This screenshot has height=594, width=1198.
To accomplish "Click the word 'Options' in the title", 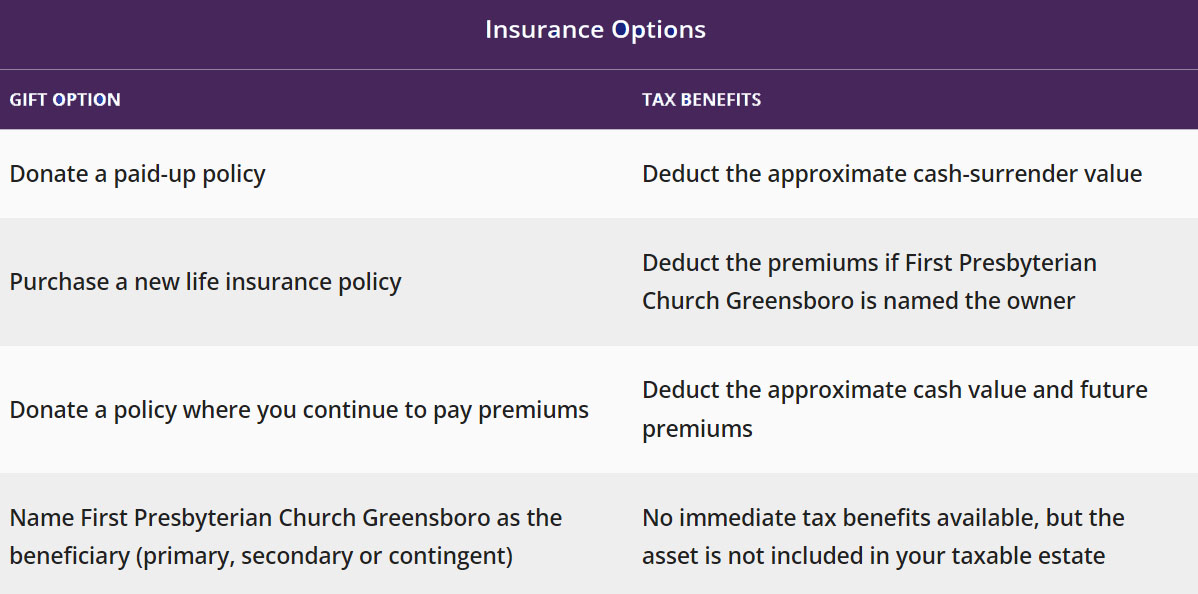I will (661, 30).
